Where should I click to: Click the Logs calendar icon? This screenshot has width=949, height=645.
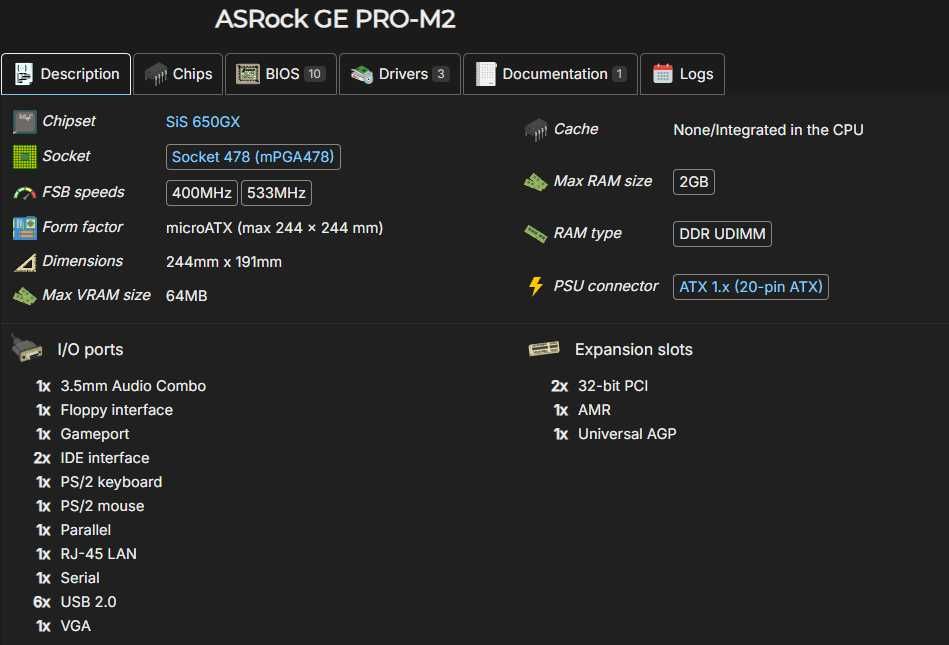[x=663, y=74]
